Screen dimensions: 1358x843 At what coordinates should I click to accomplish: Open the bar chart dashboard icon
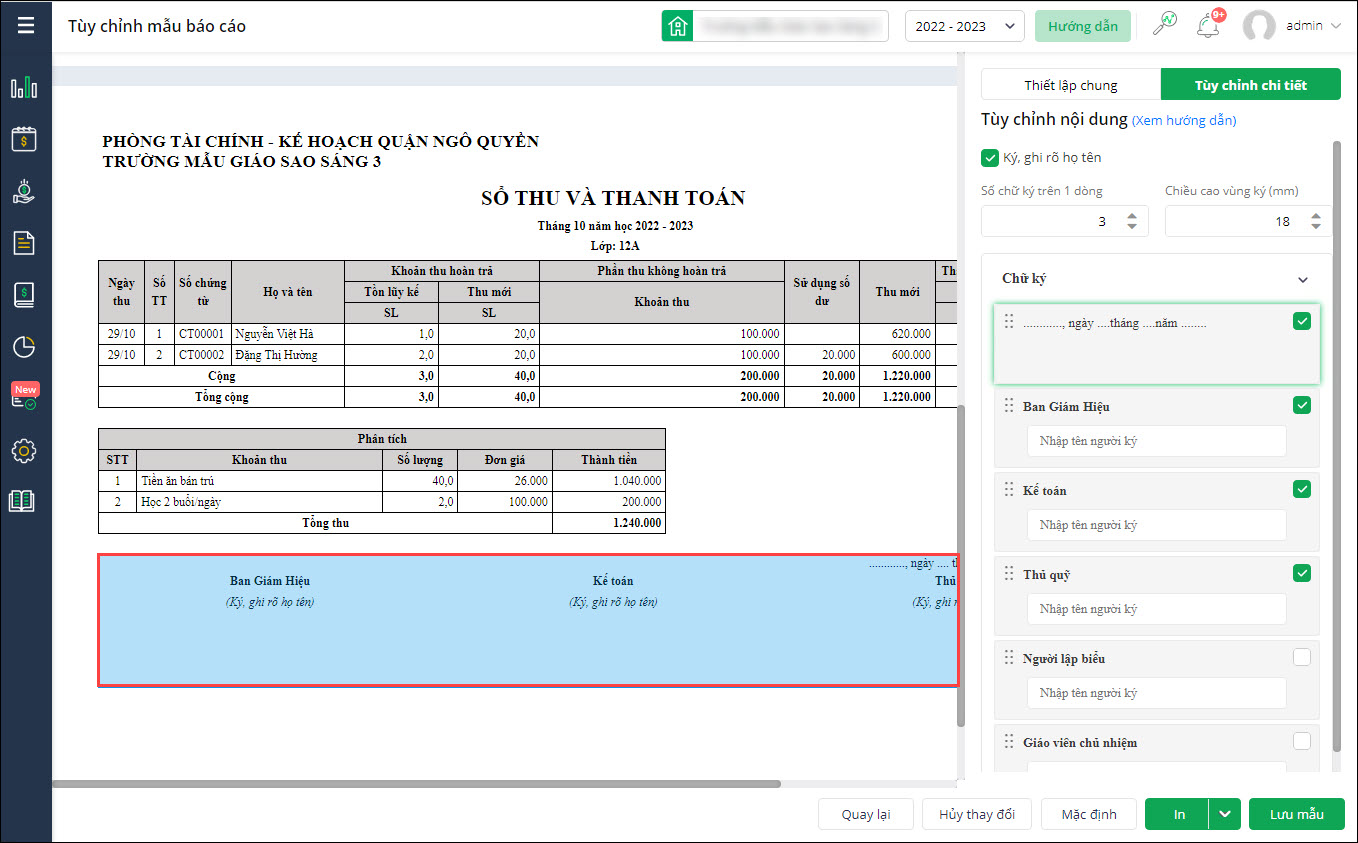tap(24, 88)
